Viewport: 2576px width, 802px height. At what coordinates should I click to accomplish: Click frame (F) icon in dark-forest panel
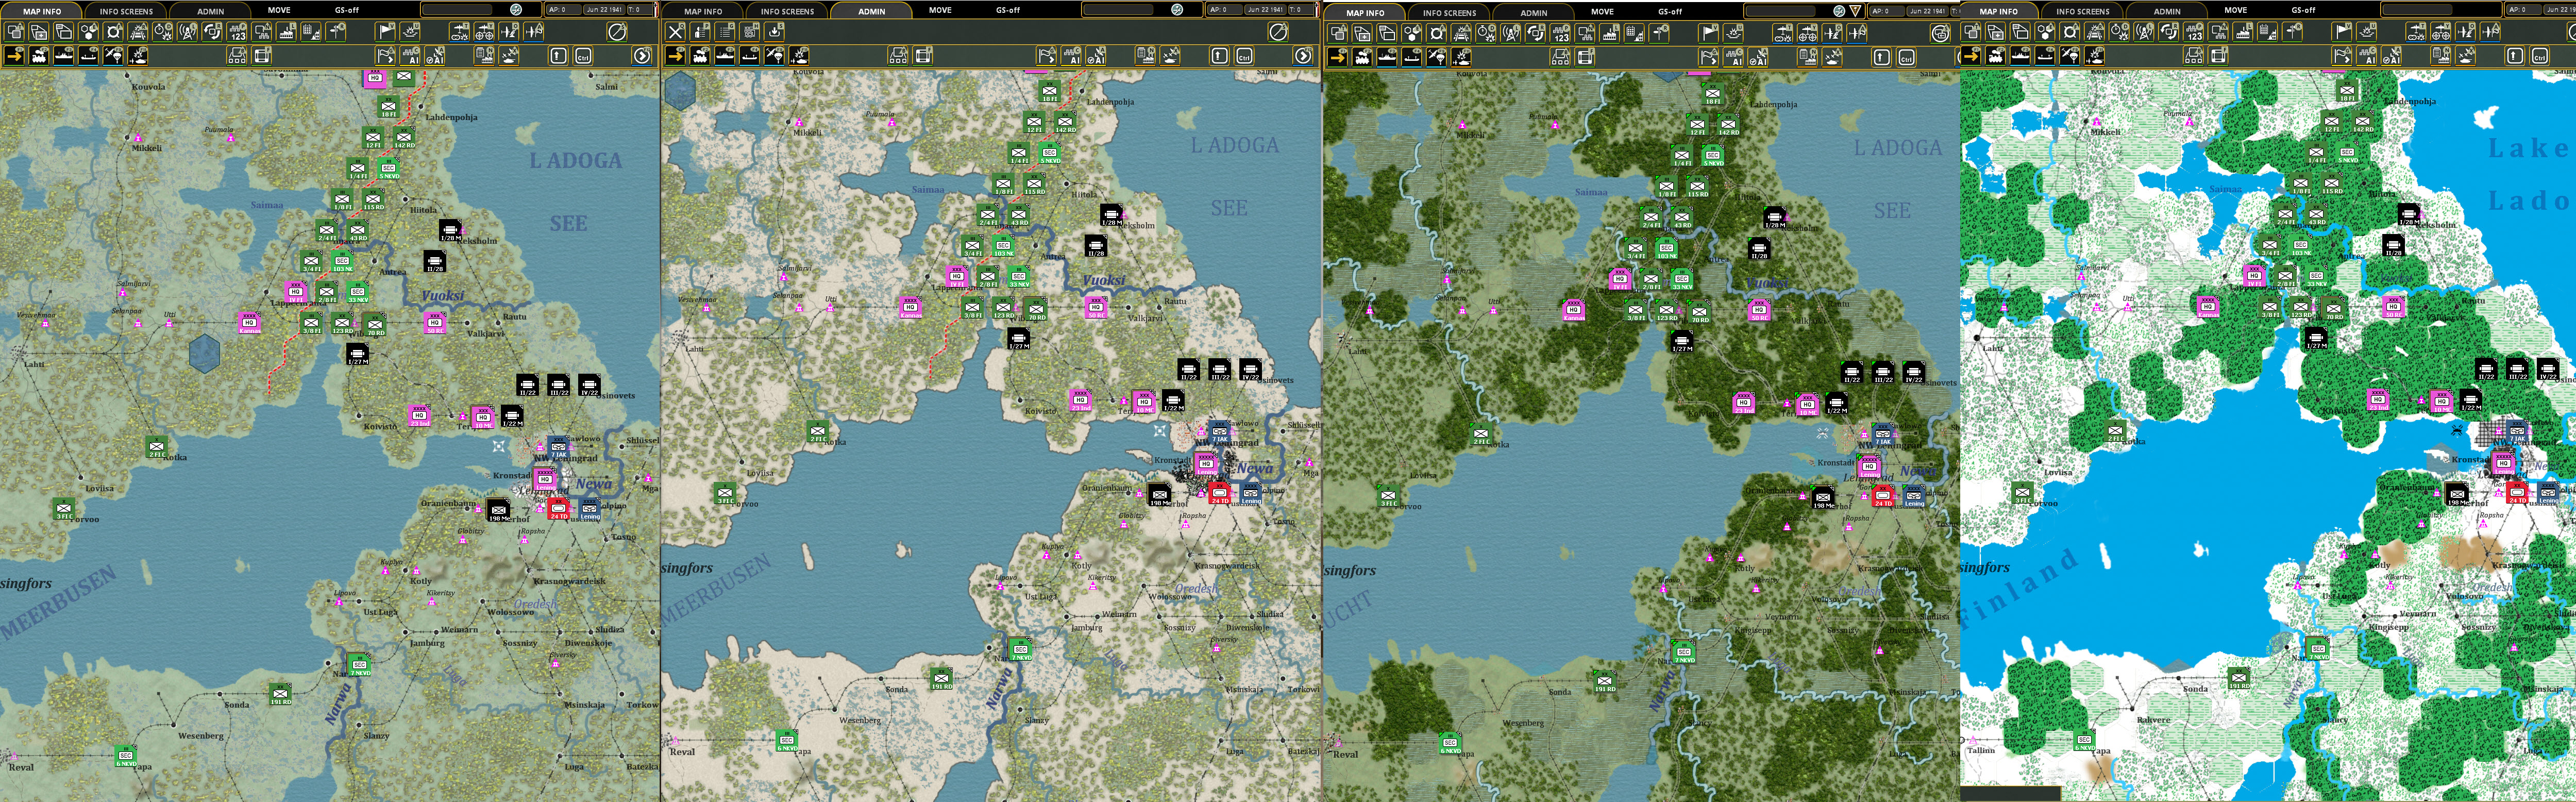pyautogui.click(x=1585, y=57)
